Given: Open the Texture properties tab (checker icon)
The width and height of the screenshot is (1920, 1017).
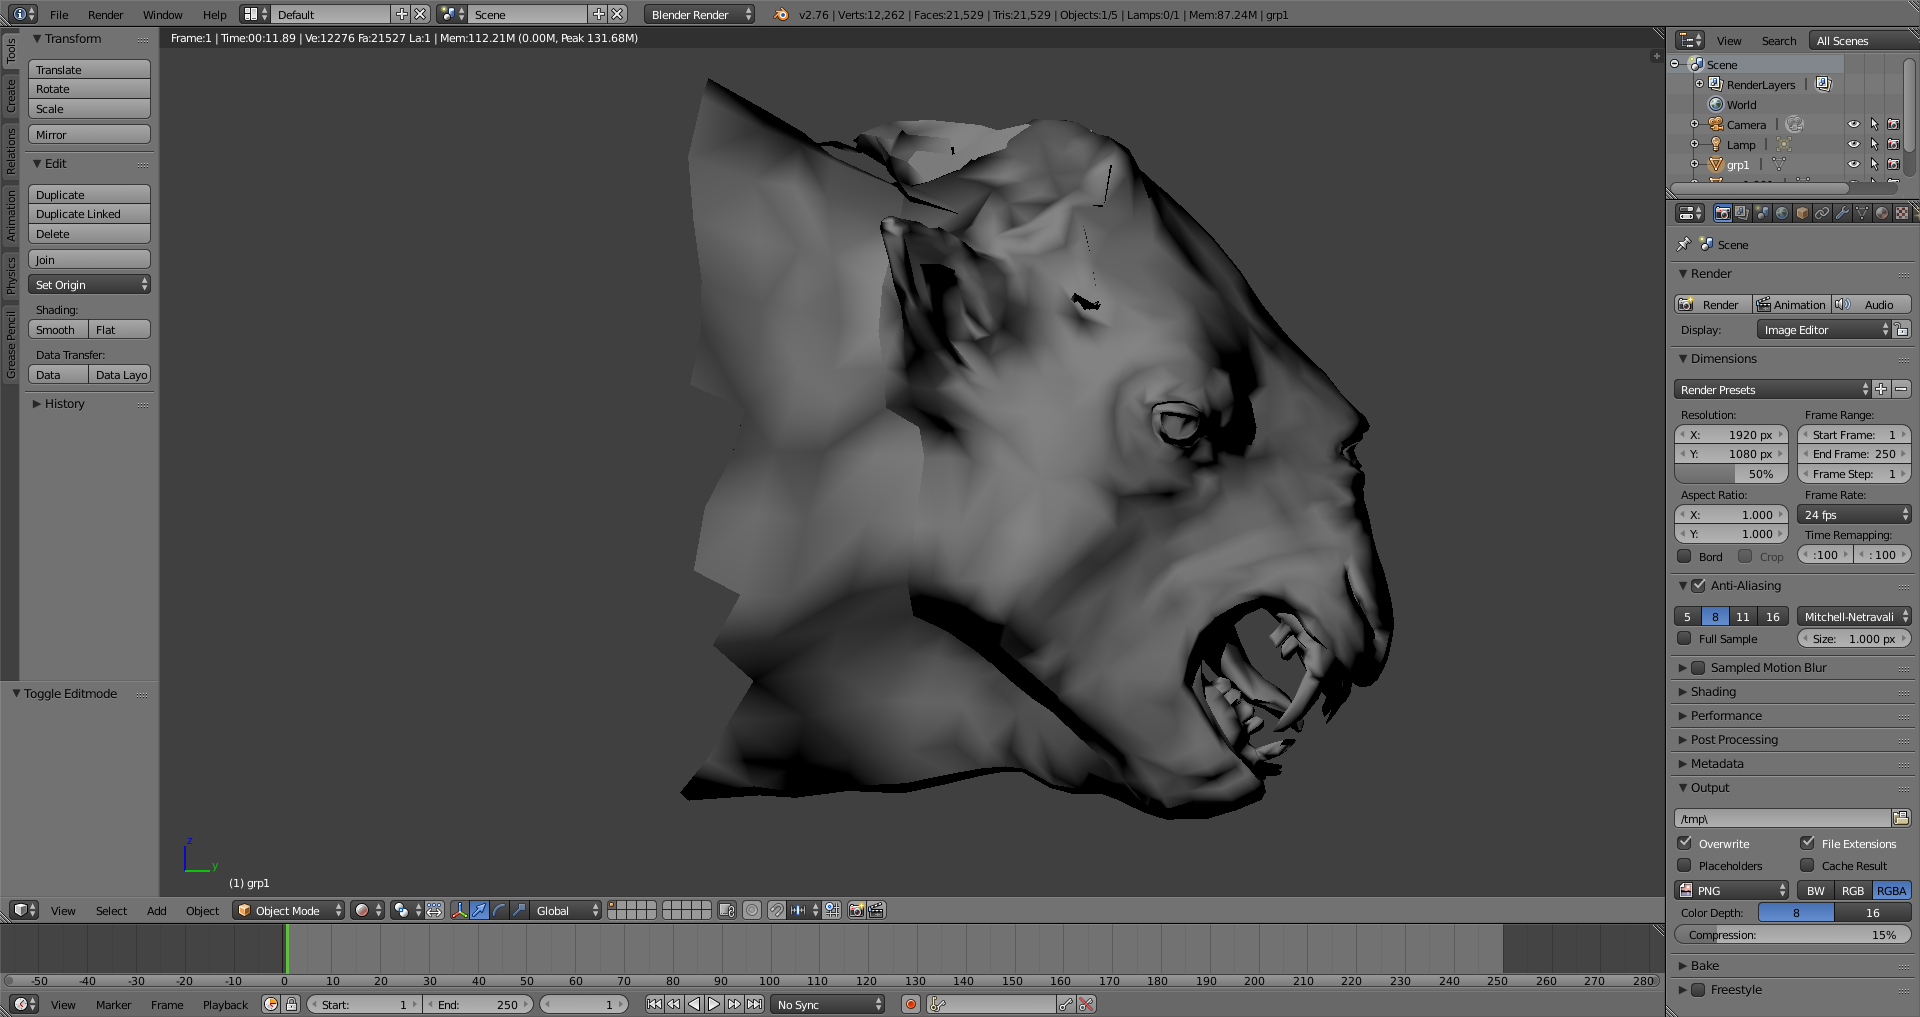Looking at the screenshot, I should (x=1902, y=213).
